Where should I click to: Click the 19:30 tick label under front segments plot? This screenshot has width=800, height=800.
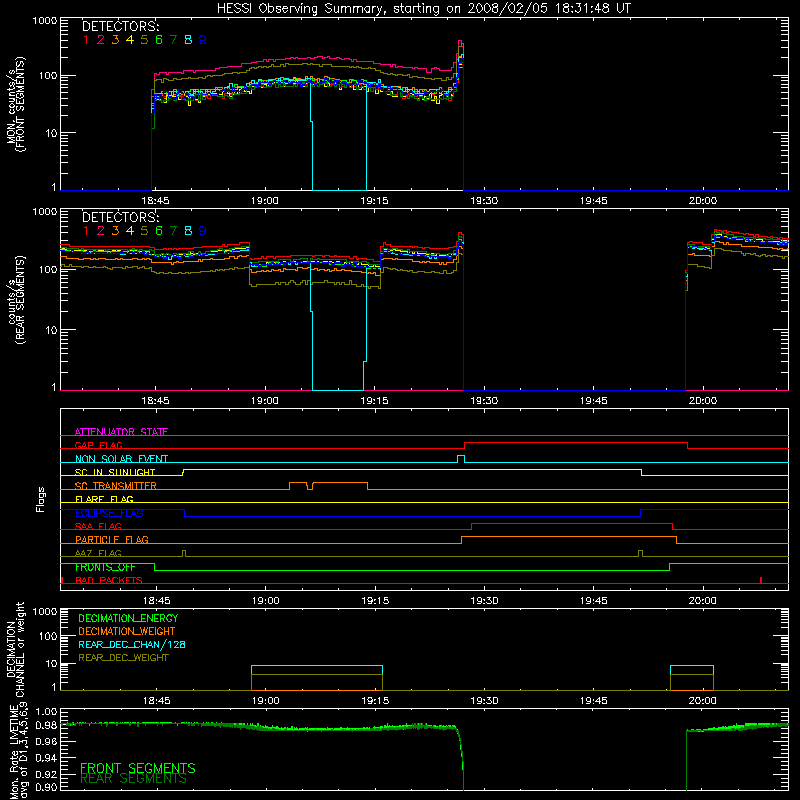click(484, 201)
